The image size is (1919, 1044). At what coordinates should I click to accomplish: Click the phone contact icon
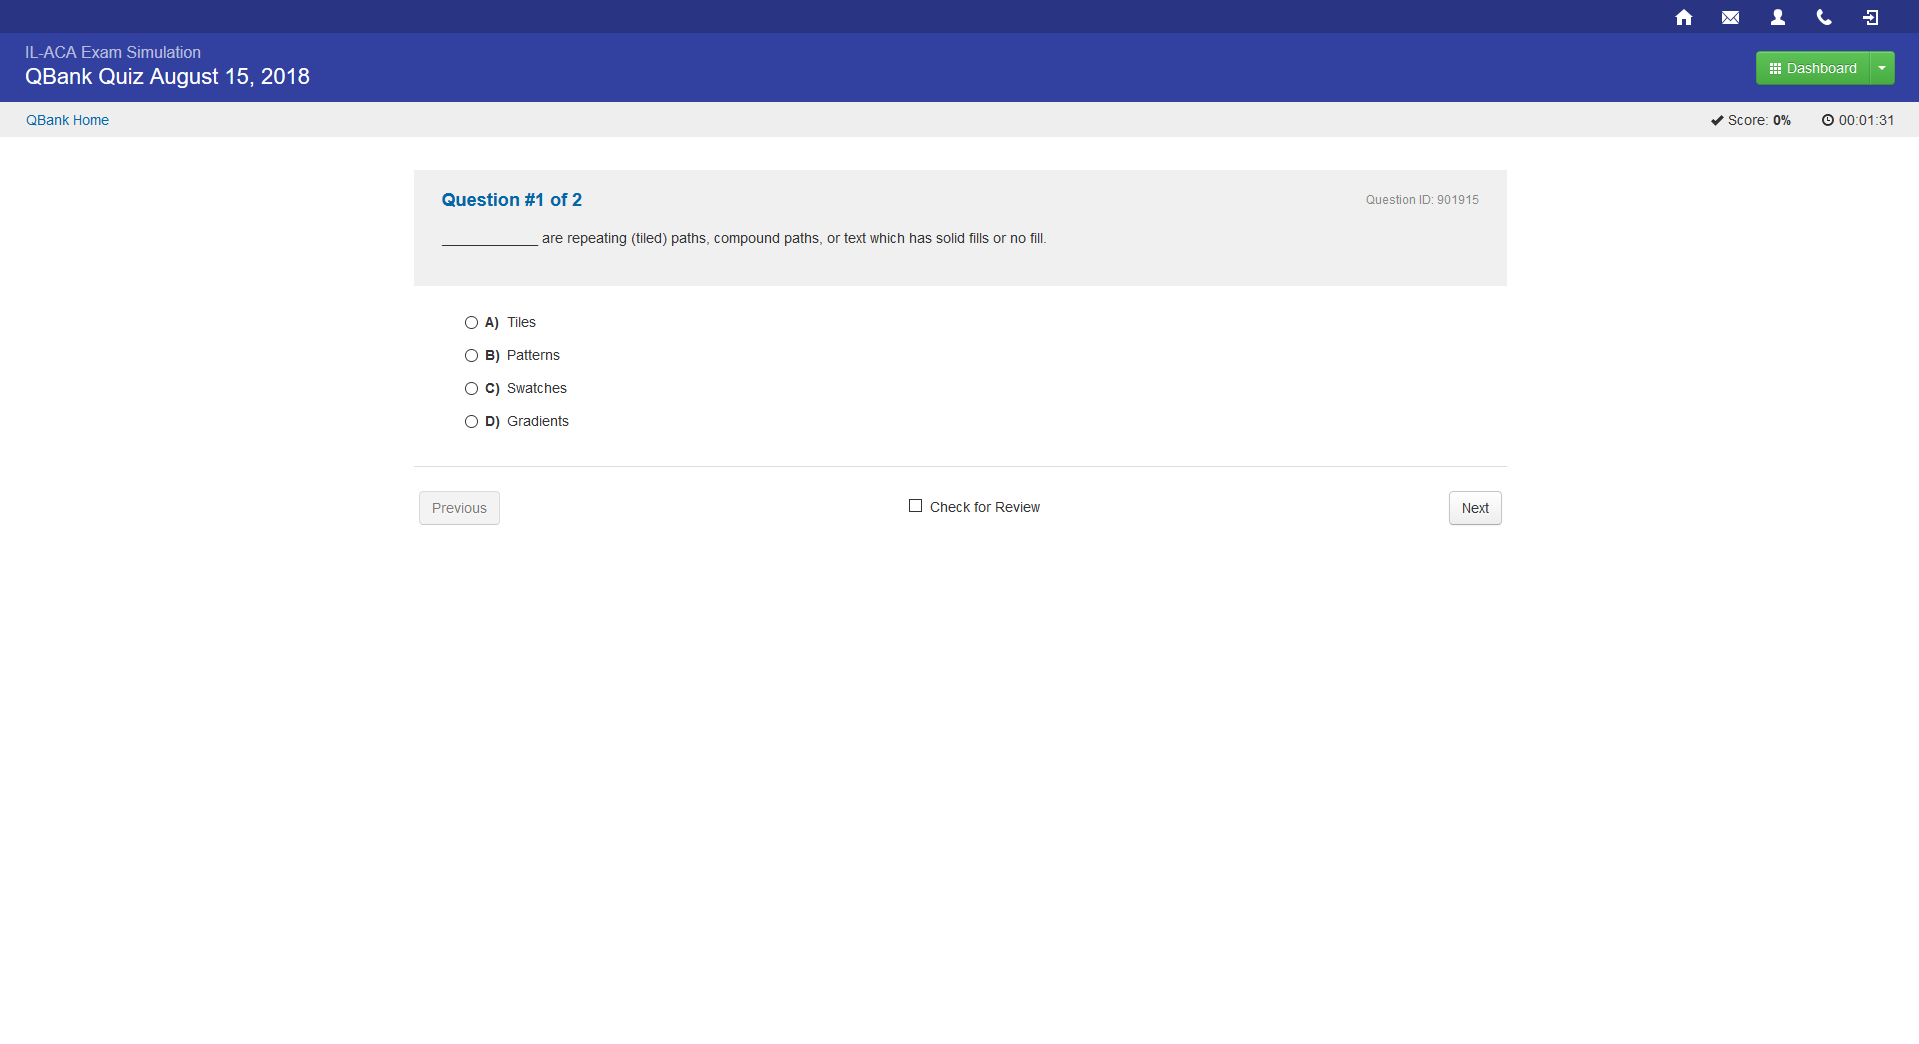[x=1824, y=17]
